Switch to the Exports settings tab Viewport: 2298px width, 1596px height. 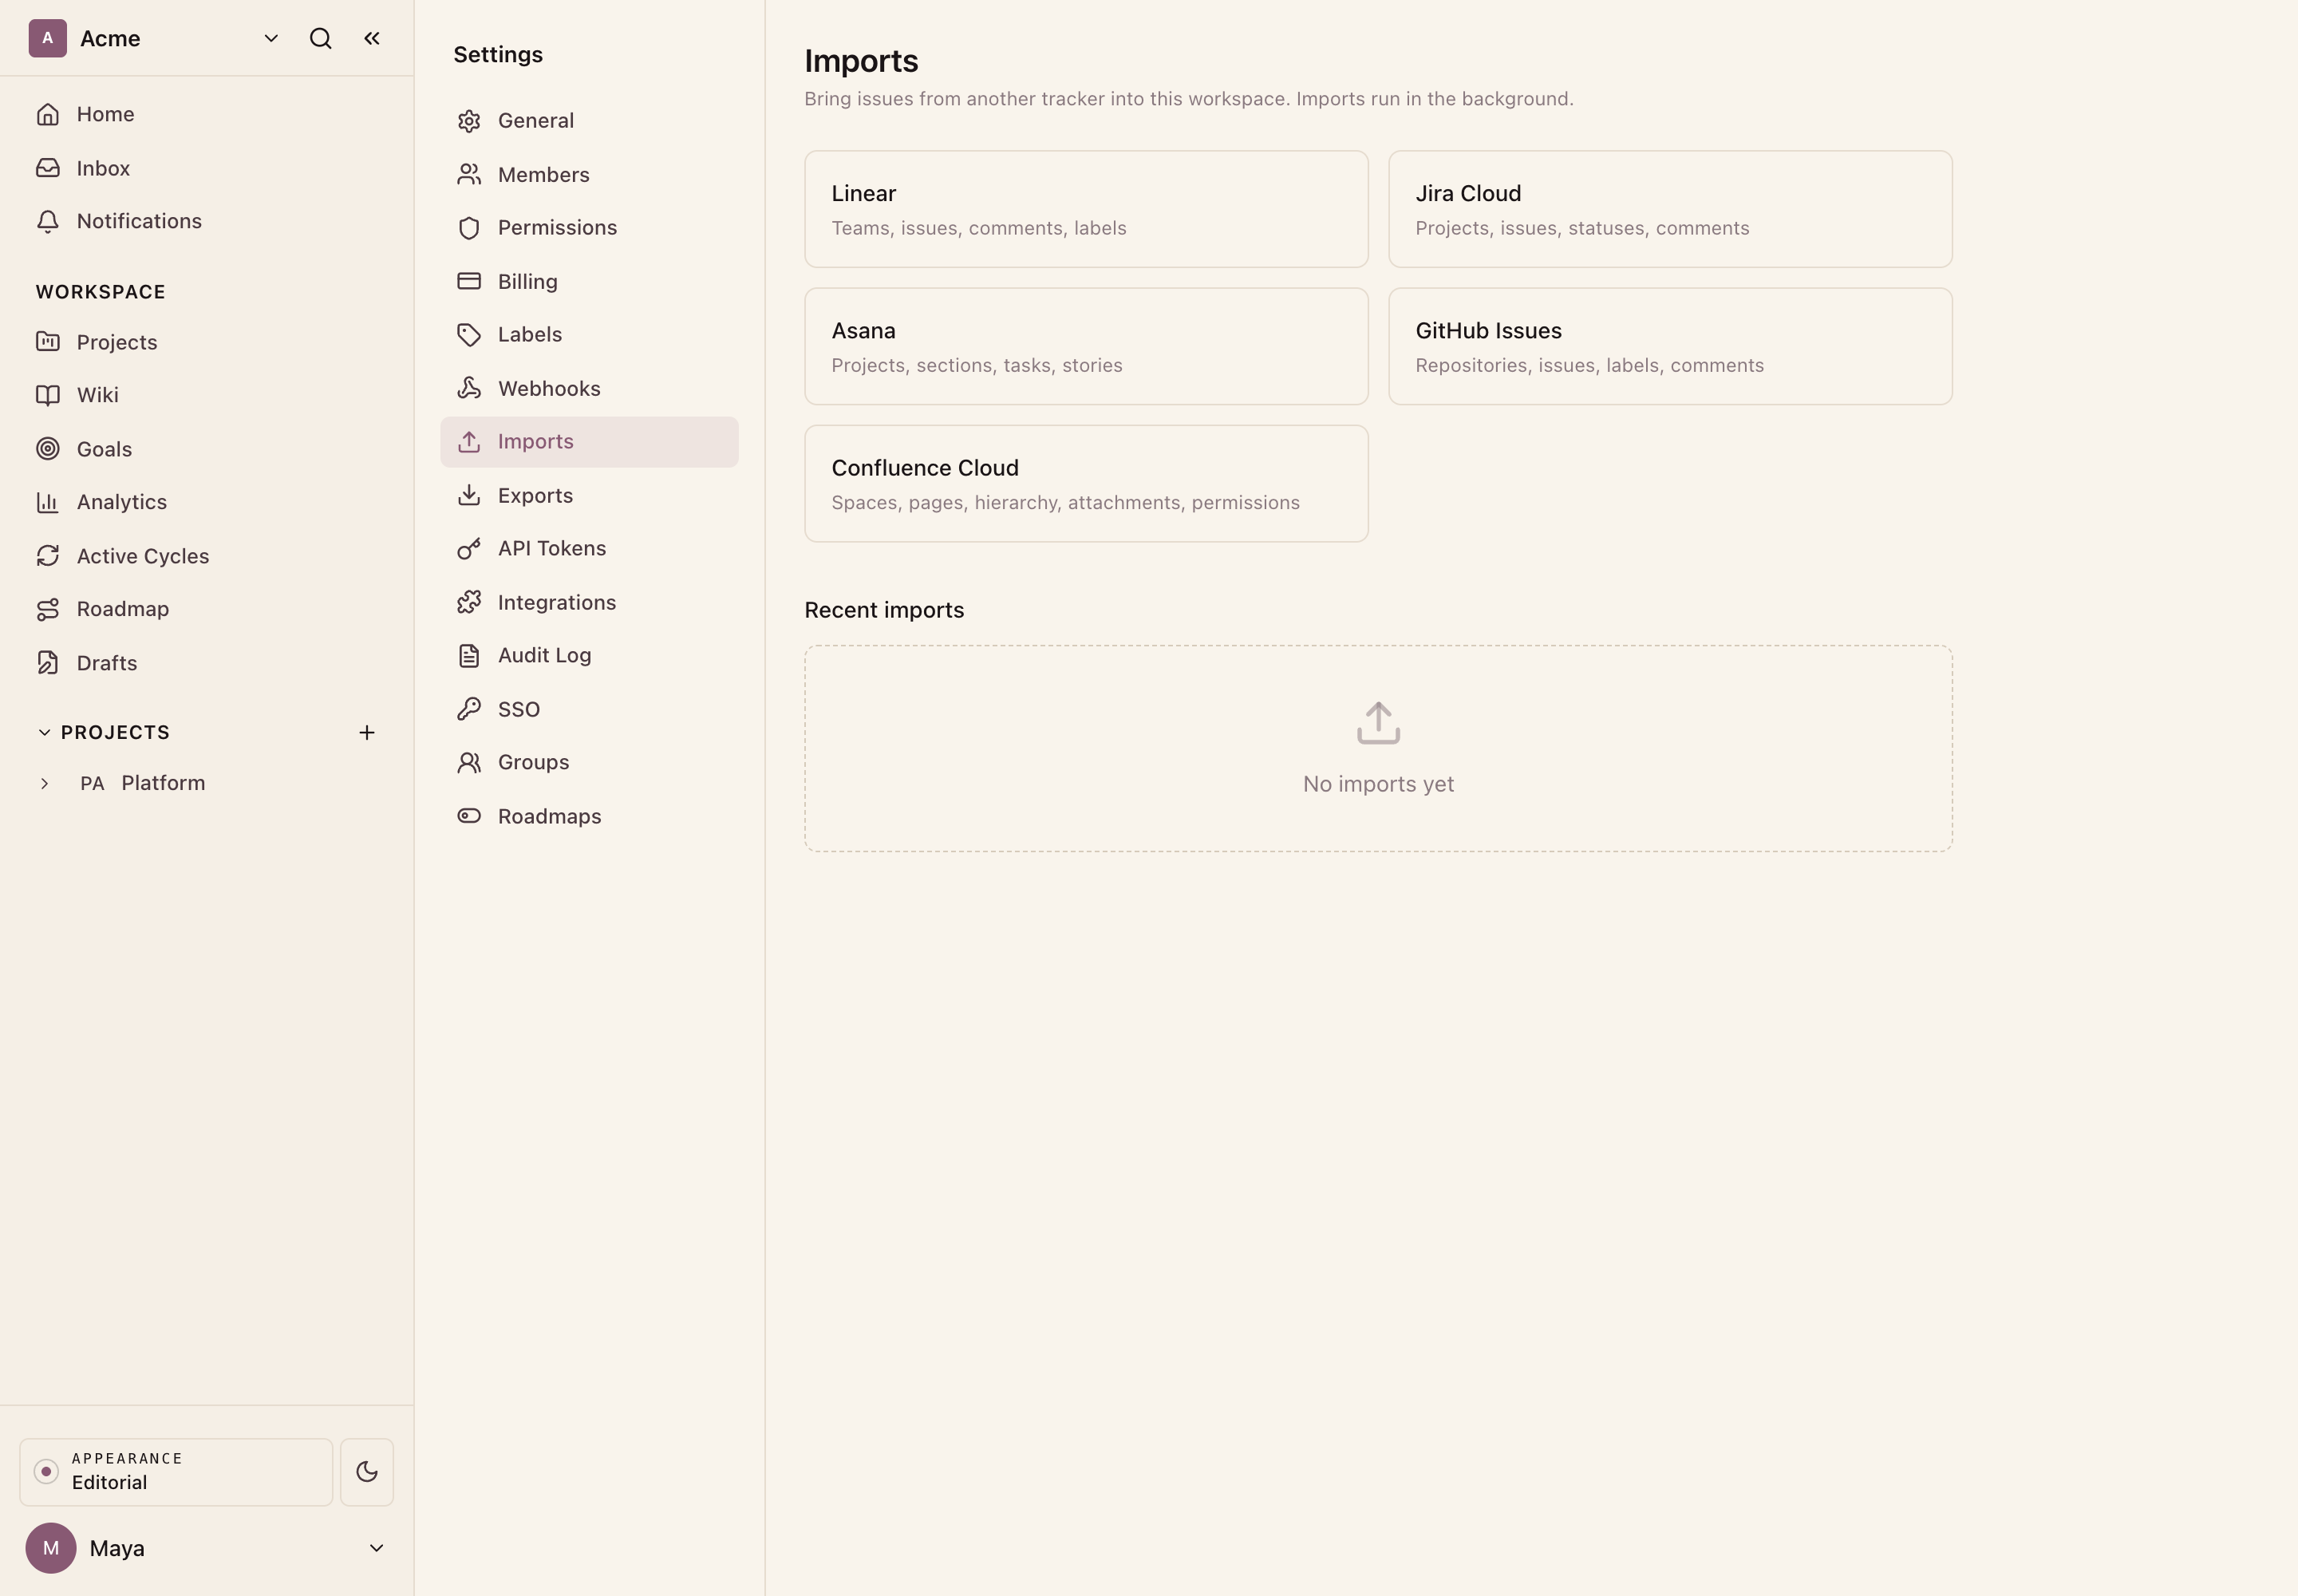[x=589, y=495]
